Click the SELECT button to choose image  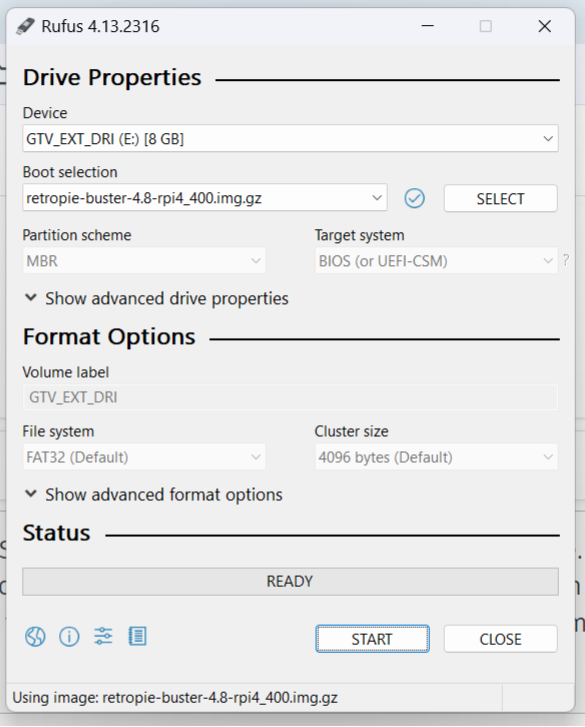[x=501, y=198]
